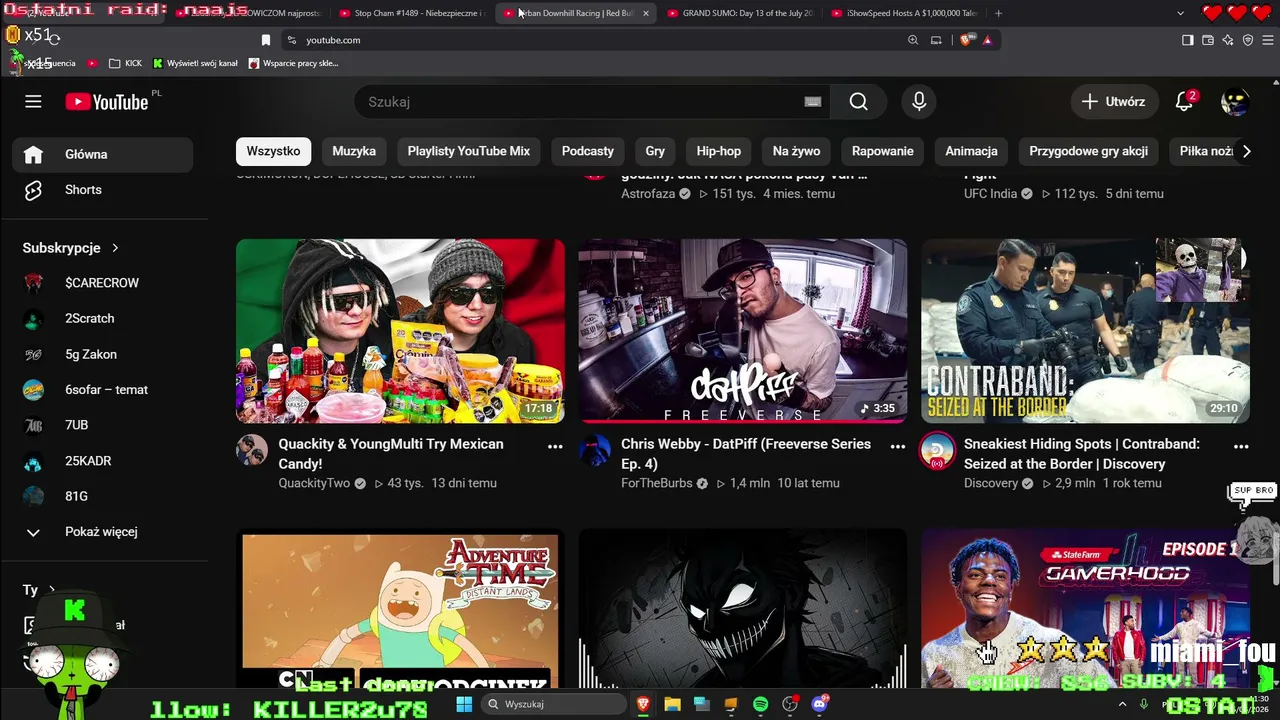The image size is (1280, 720).
Task: Open the Windows Start menu
Action: (464, 704)
